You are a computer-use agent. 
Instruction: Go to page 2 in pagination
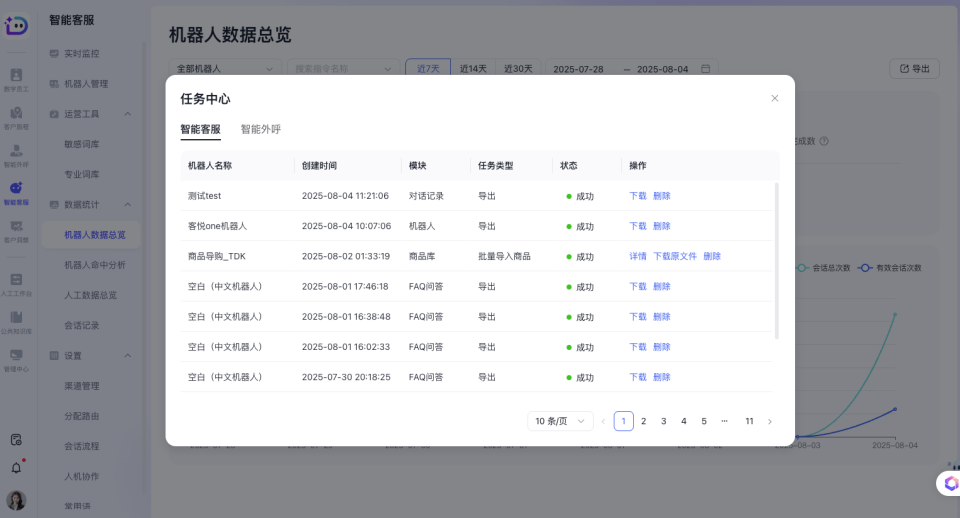[x=643, y=421]
